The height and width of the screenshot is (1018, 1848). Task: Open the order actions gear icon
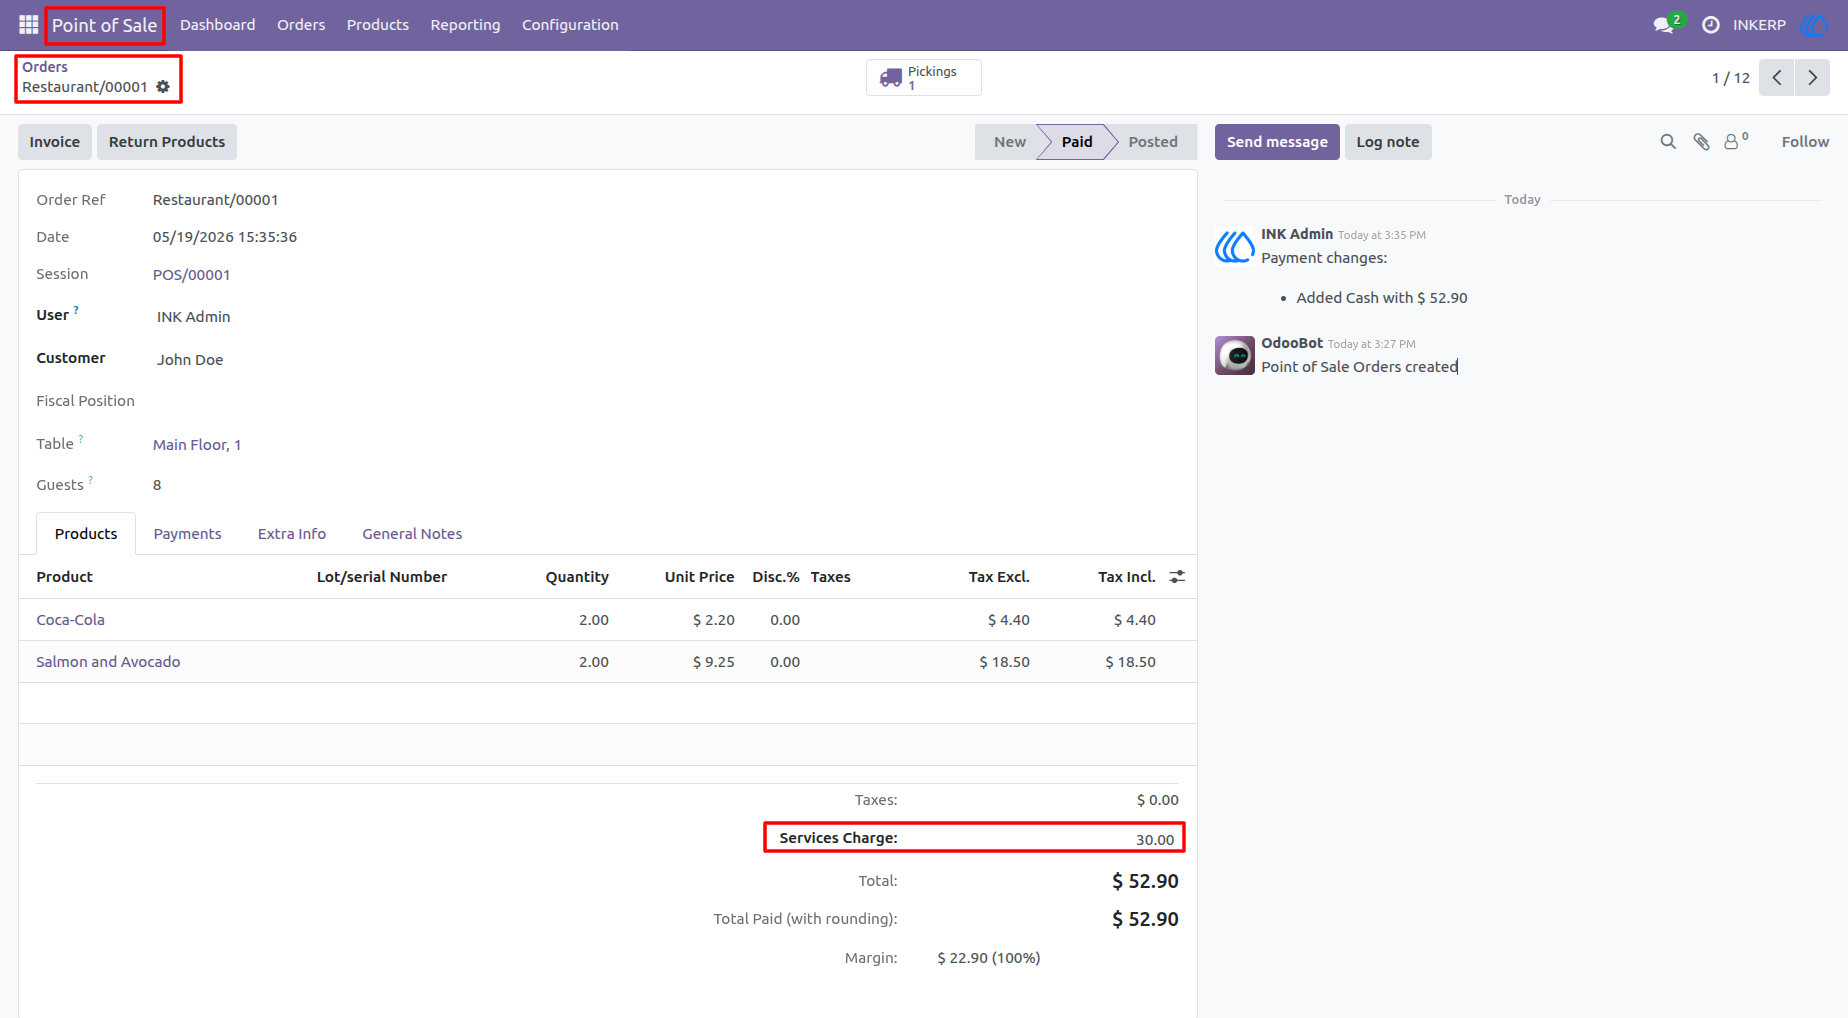[x=163, y=87]
